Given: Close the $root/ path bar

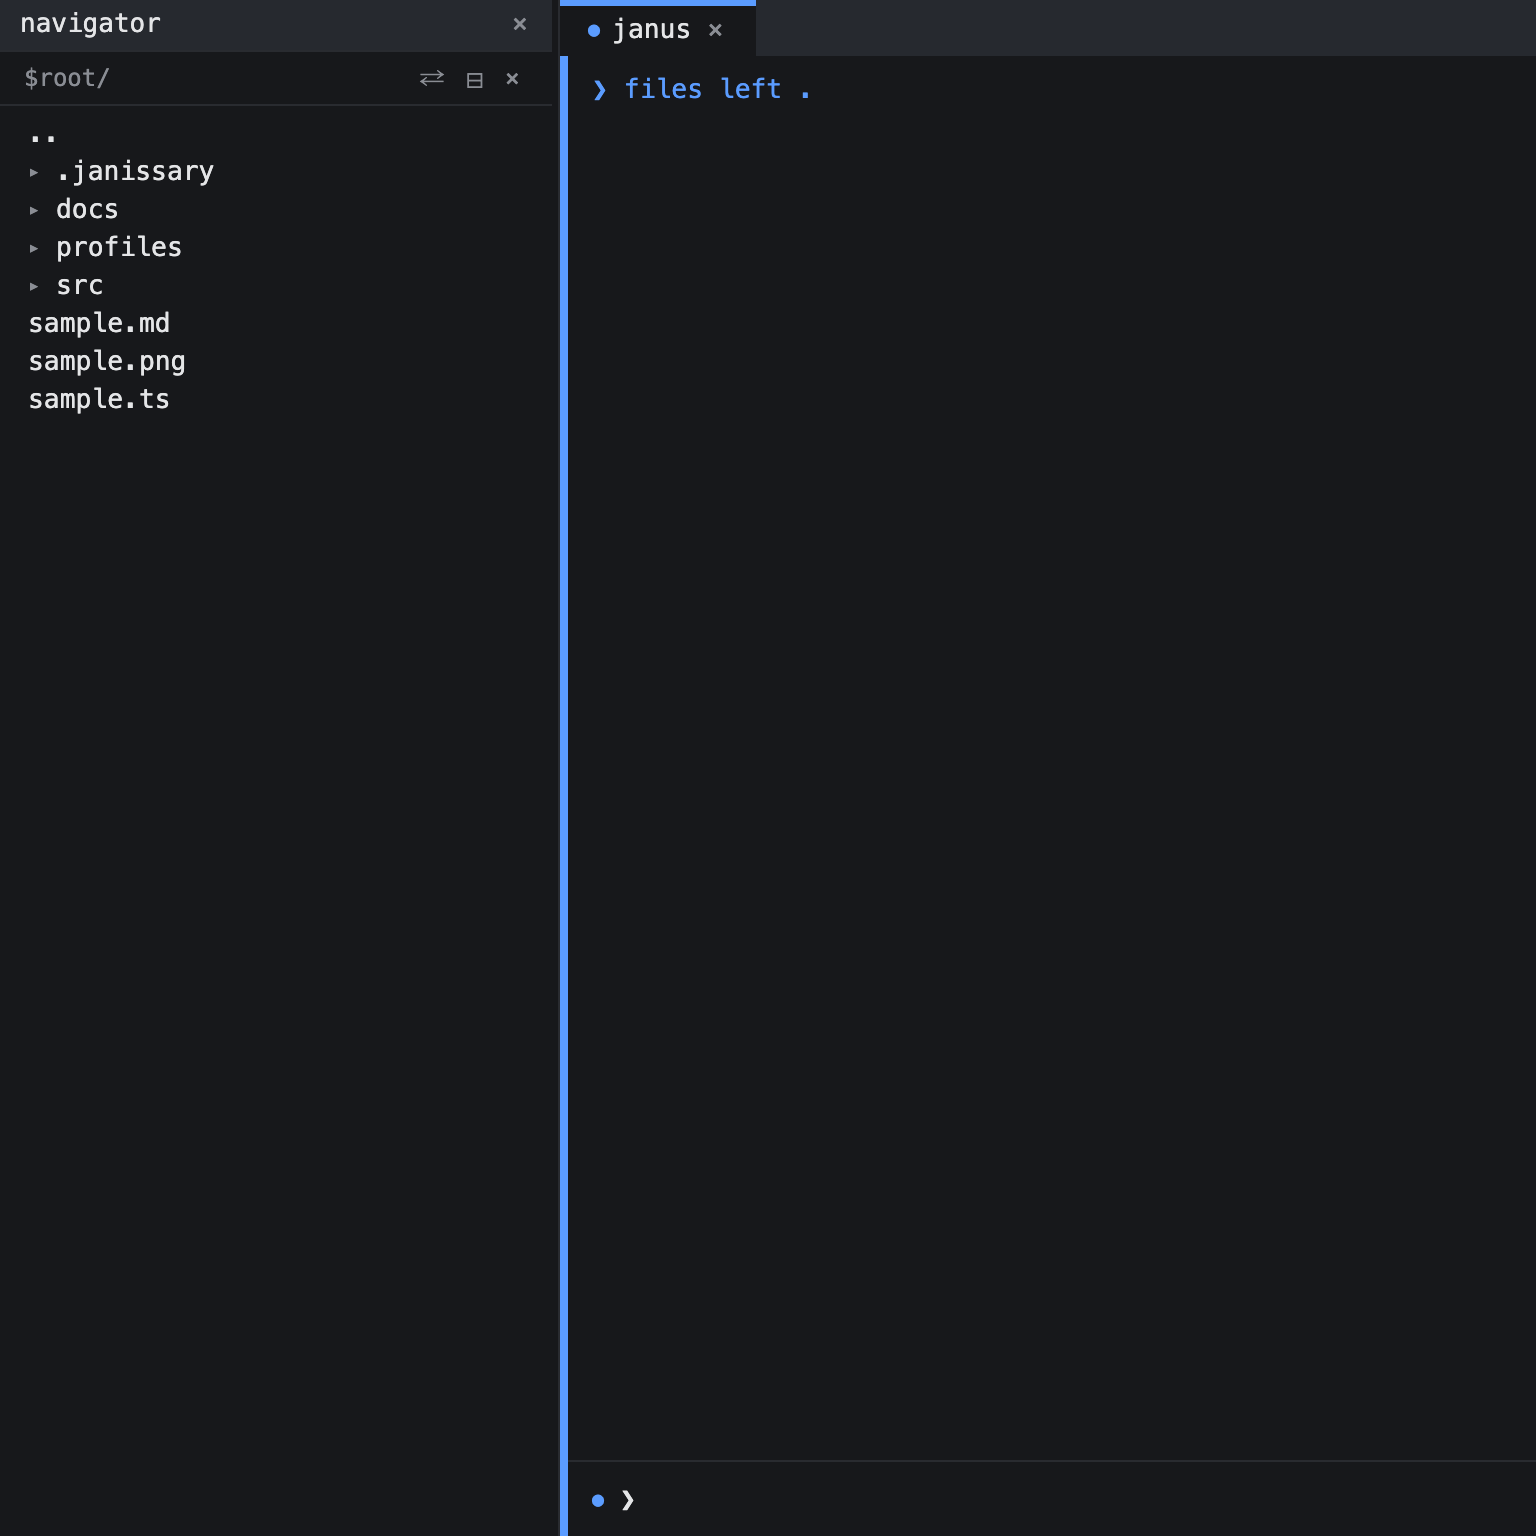Looking at the screenshot, I should tap(512, 78).
